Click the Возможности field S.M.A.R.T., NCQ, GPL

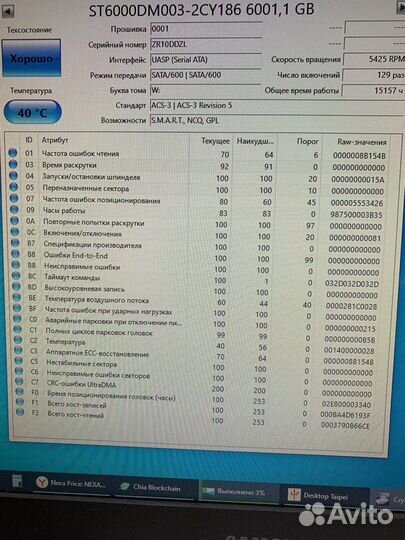(277, 120)
